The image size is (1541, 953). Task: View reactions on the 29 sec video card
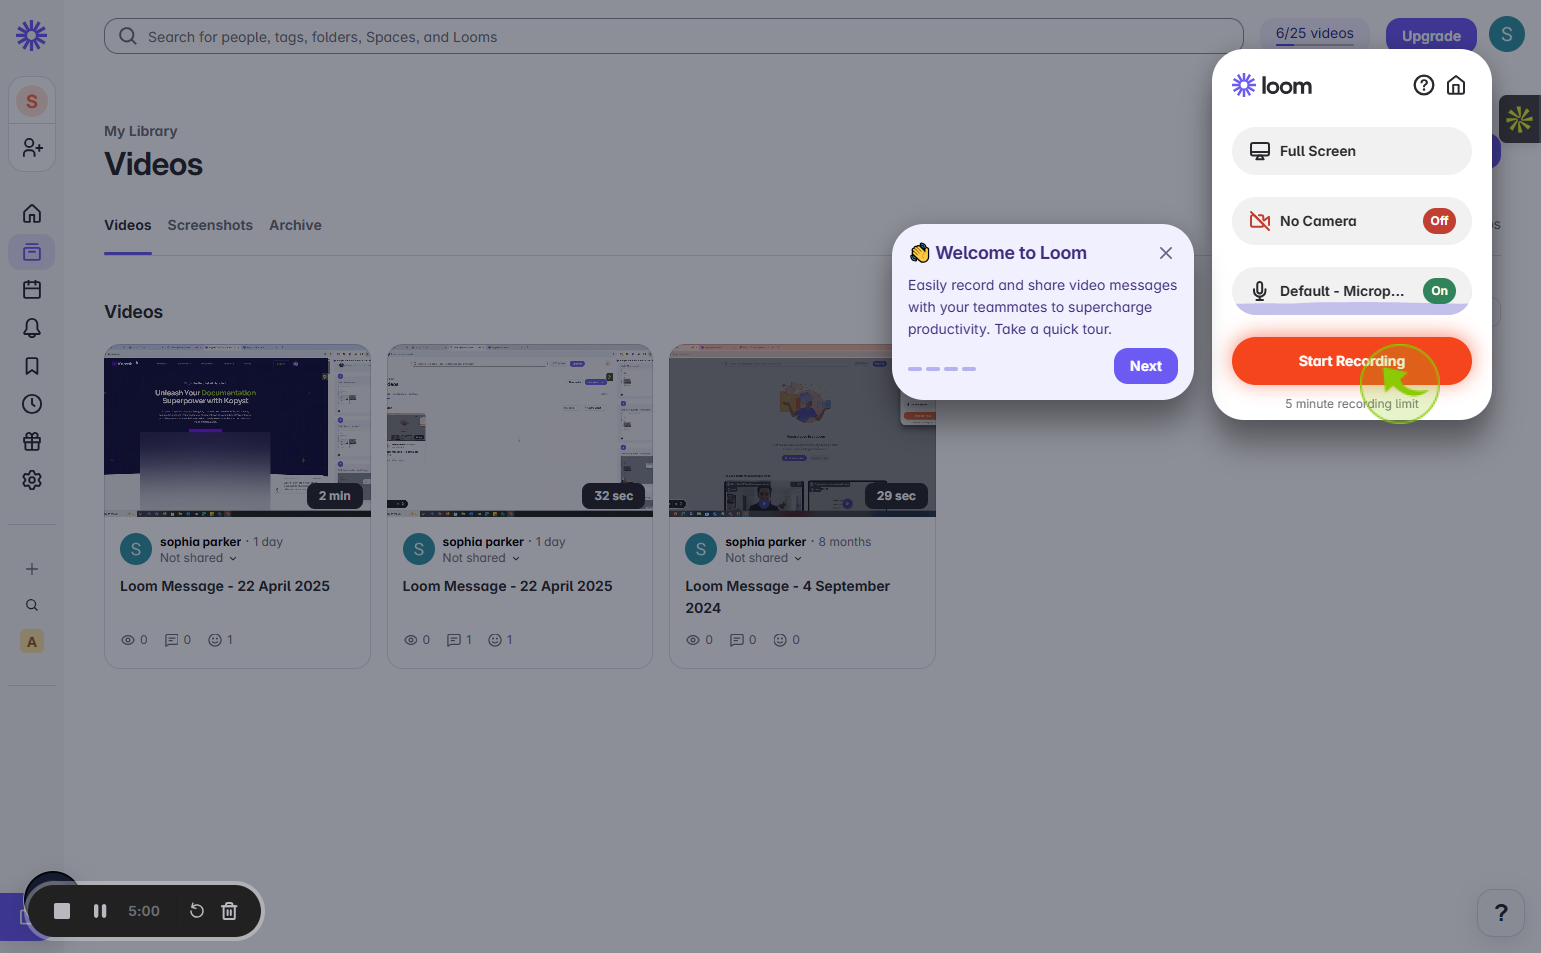[786, 640]
